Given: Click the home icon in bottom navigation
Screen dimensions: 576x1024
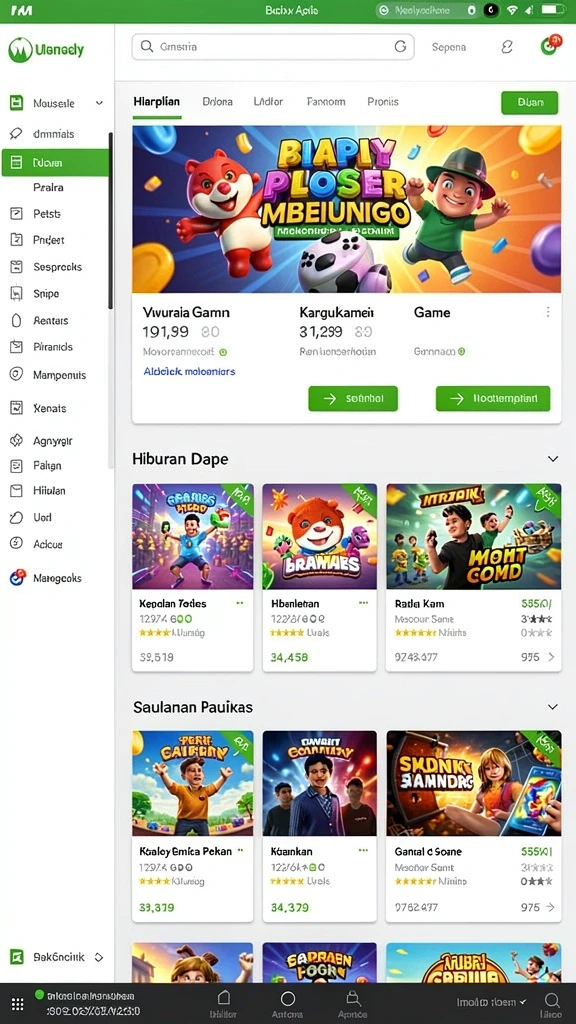Looking at the screenshot, I should tap(223, 998).
